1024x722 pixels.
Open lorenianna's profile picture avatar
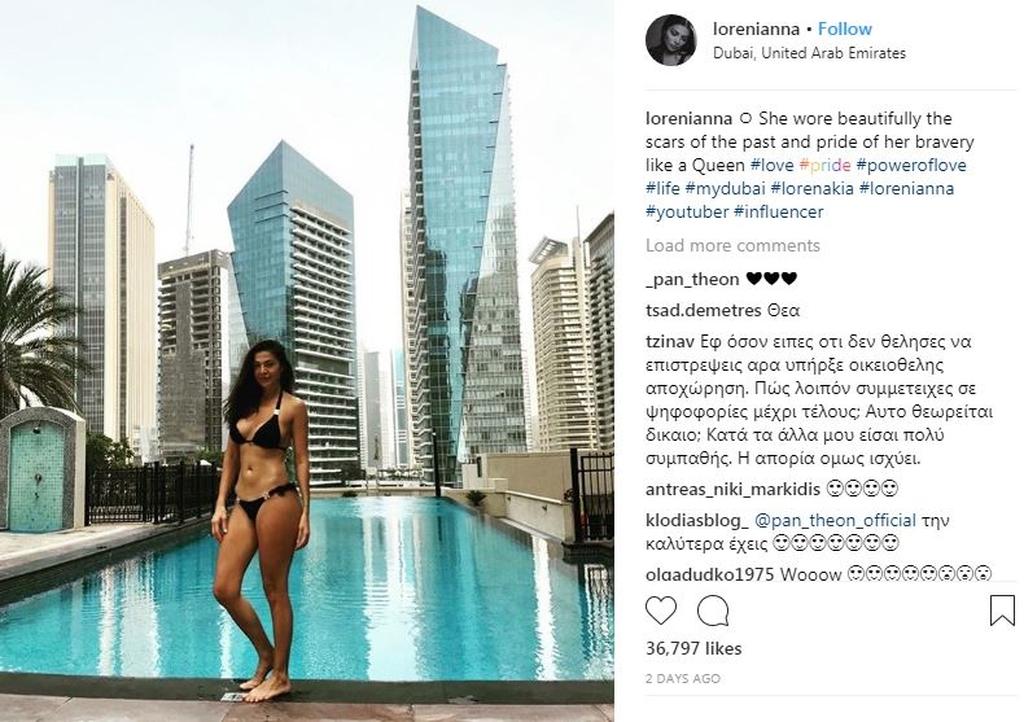point(671,40)
